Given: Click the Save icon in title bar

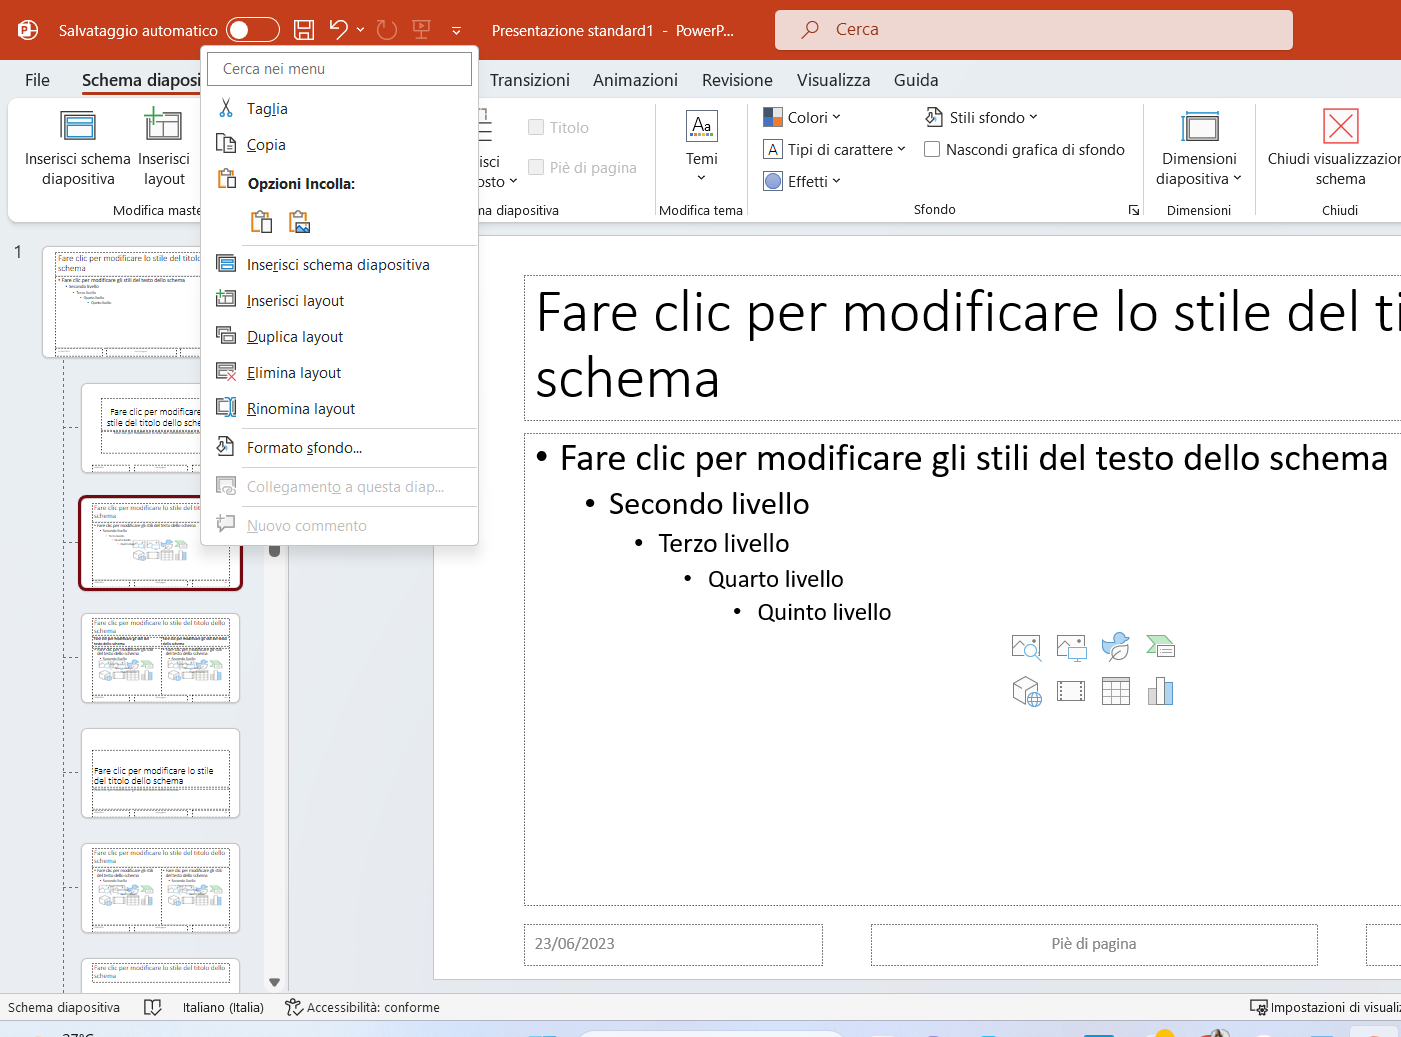Looking at the screenshot, I should tap(304, 30).
